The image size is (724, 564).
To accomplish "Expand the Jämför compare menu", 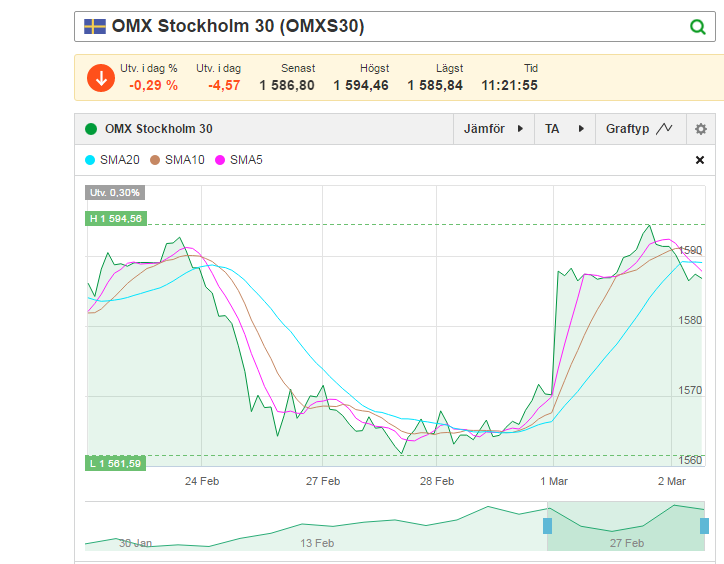I will pyautogui.click(x=494, y=129).
